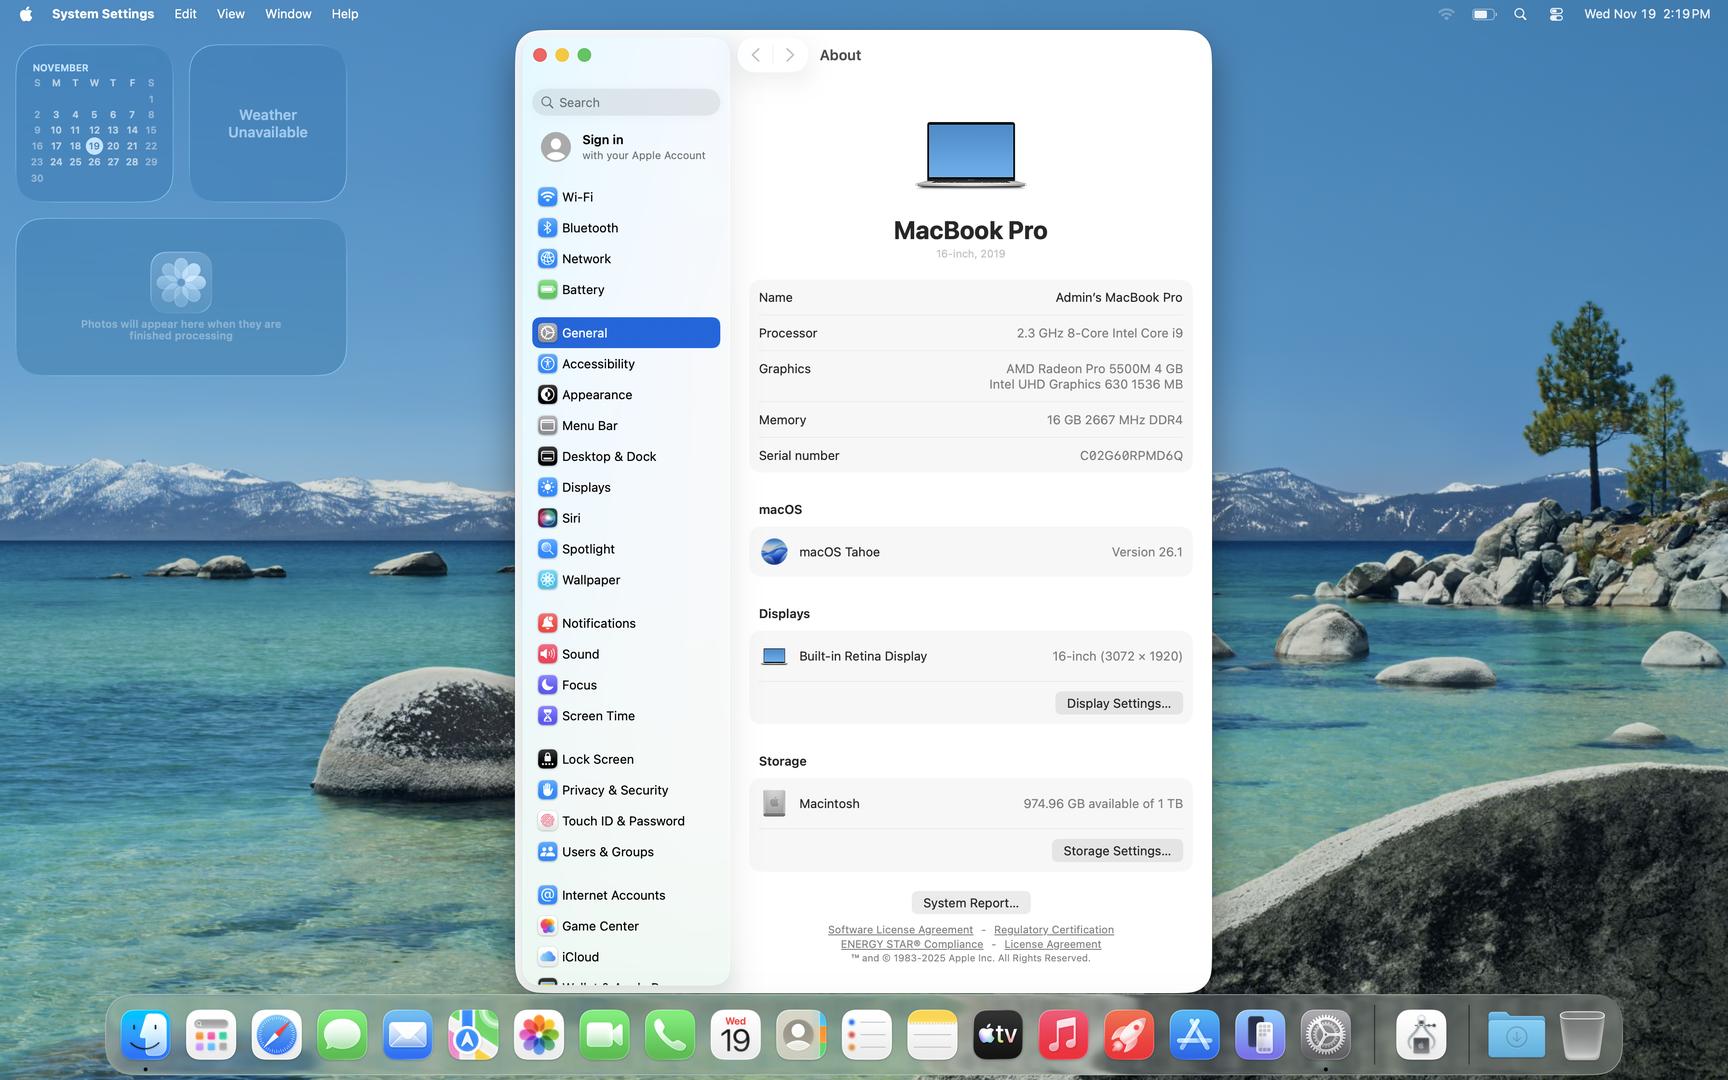1728x1080 pixels.
Task: Go to Accessibility settings
Action: point(597,364)
